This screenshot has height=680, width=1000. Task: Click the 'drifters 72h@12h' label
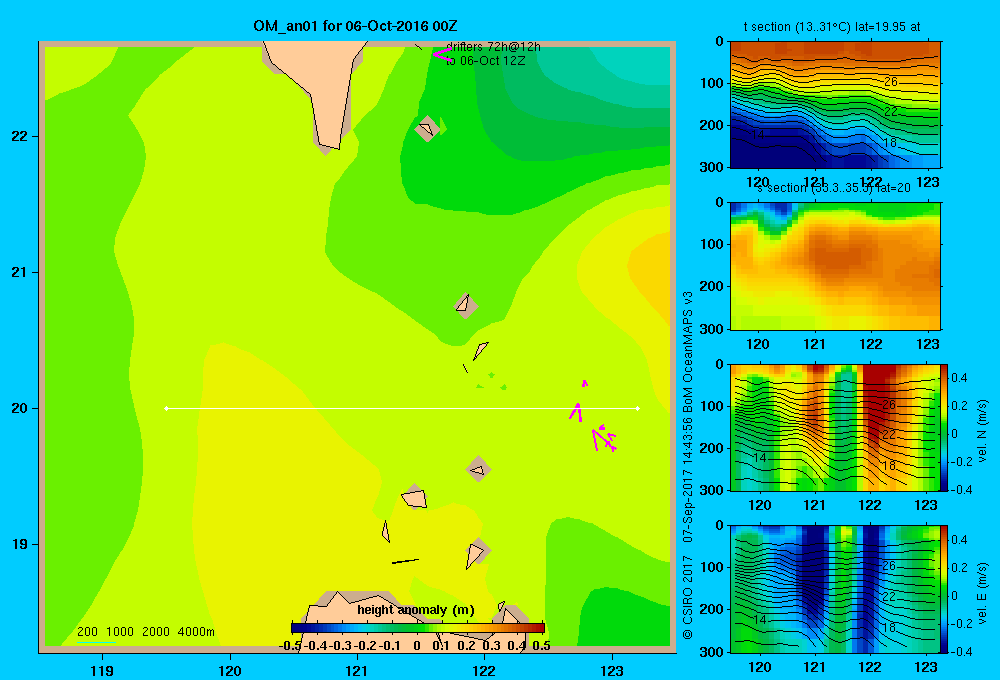pyautogui.click(x=493, y=47)
